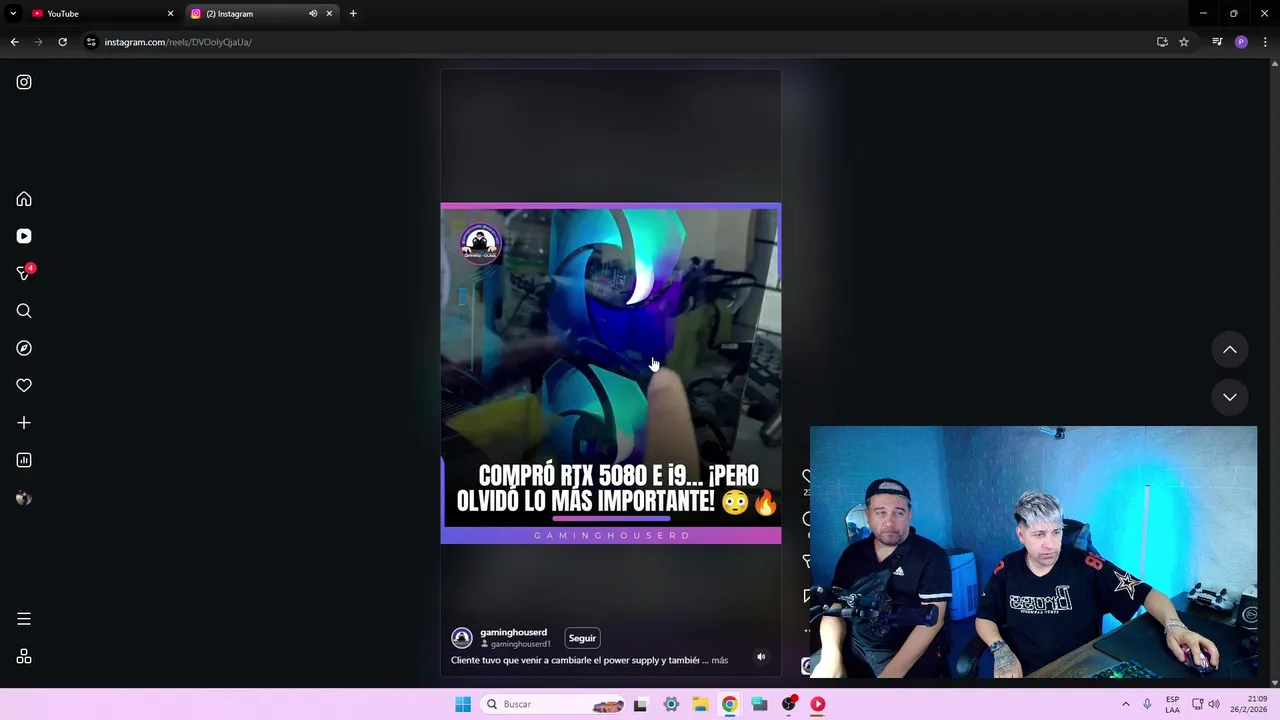
Task: Show hidden system tray icons
Action: point(1125,704)
